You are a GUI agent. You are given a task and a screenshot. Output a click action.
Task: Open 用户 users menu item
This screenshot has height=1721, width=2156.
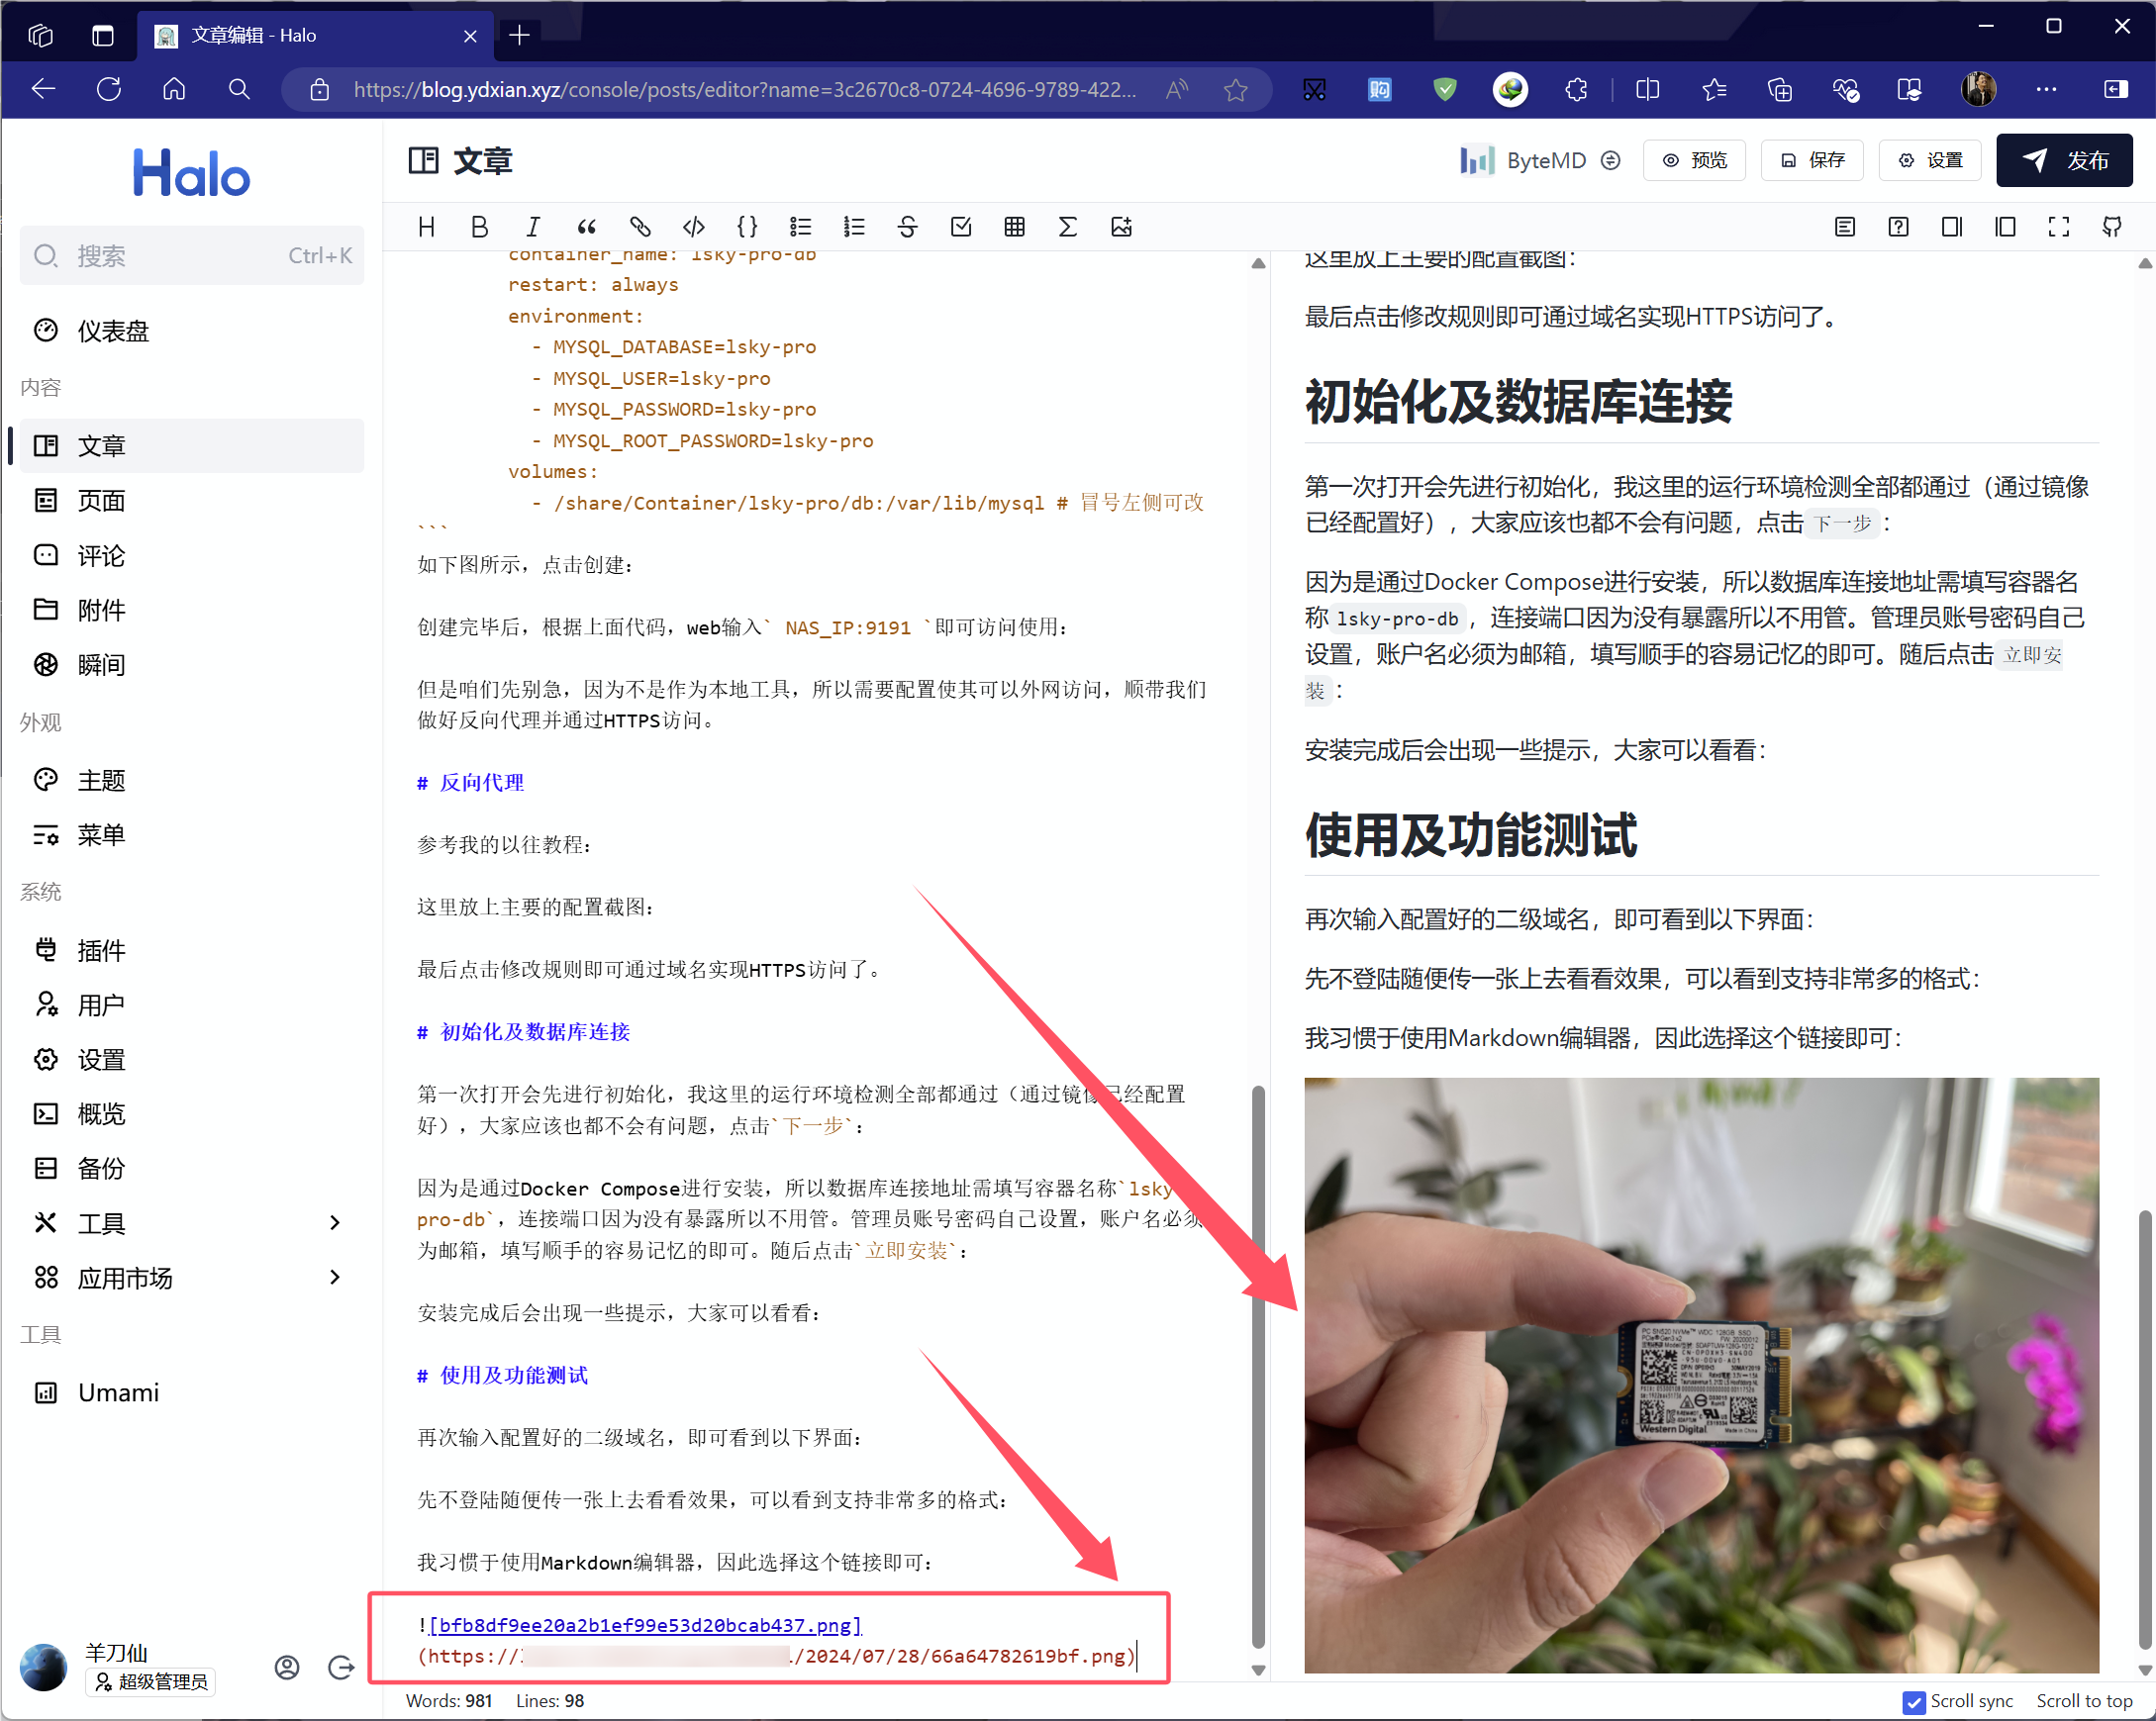[191, 1005]
